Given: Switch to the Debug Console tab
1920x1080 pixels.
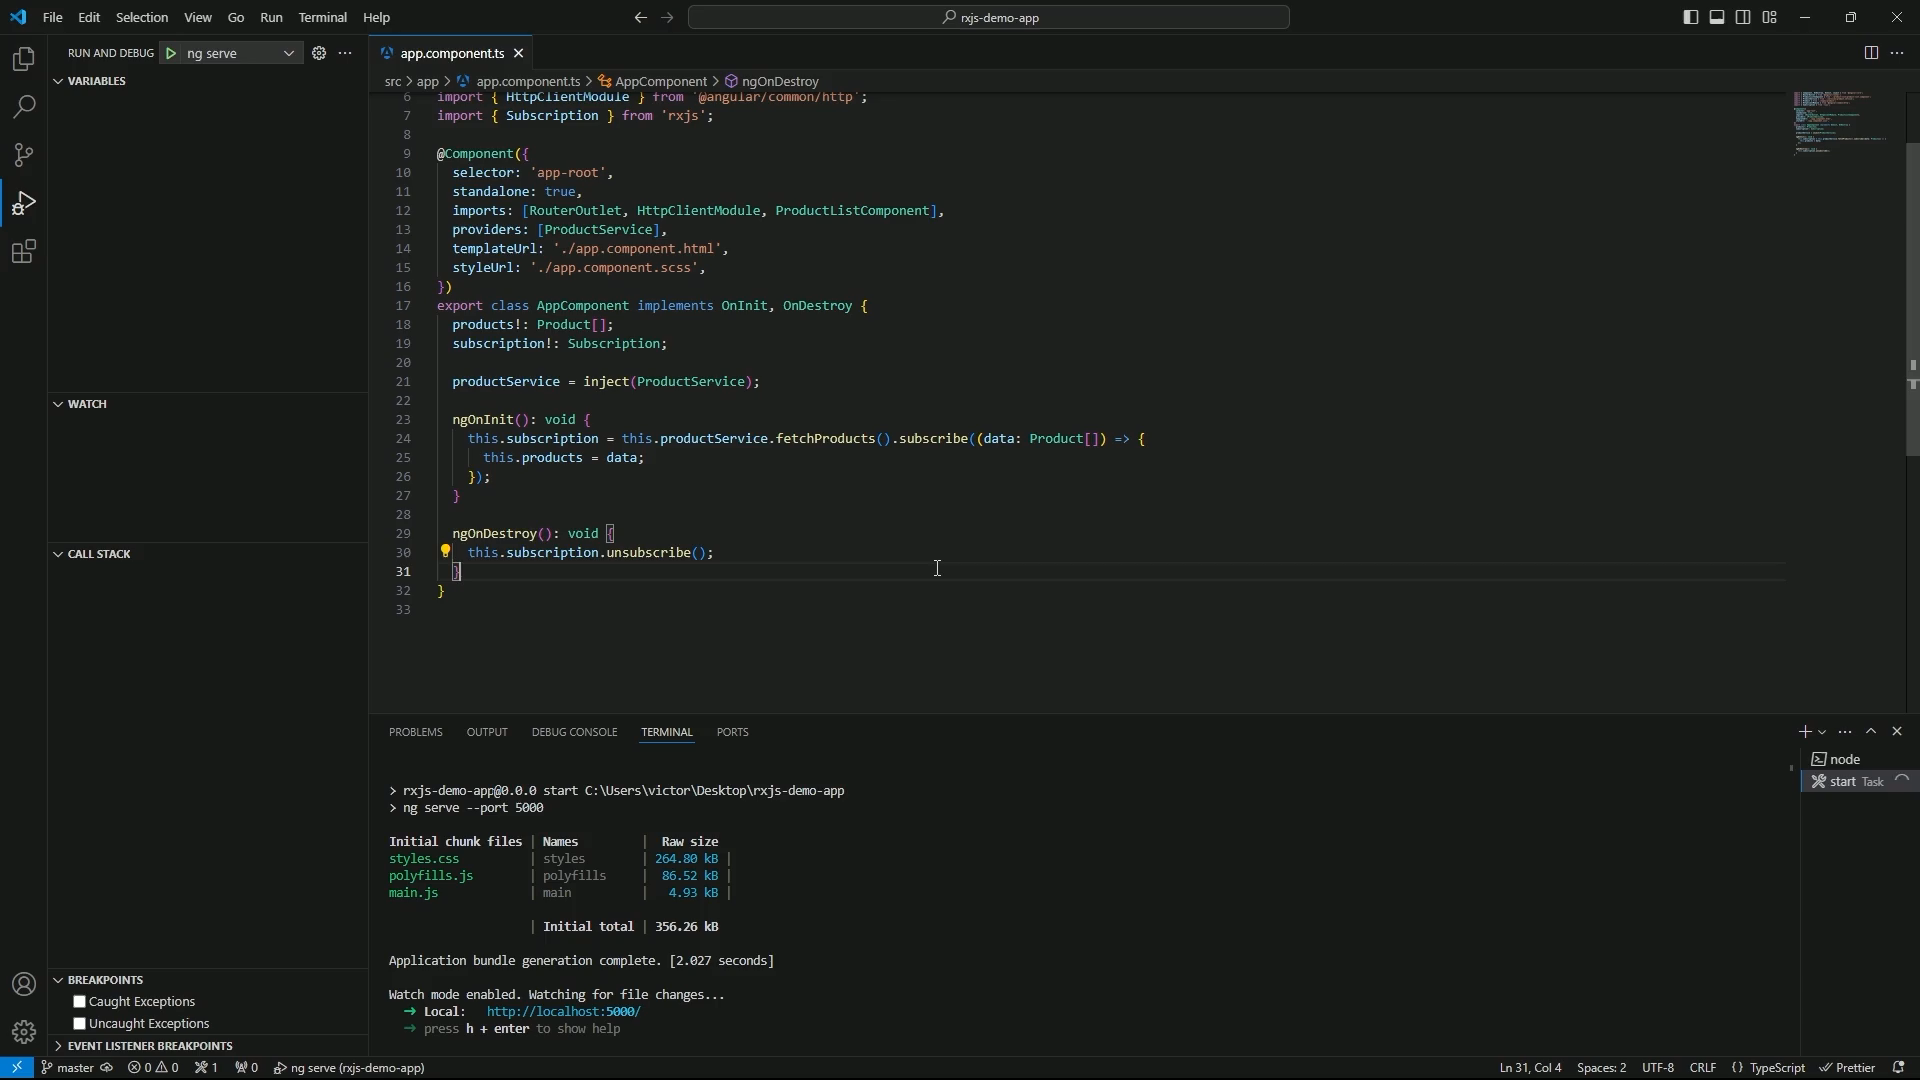Looking at the screenshot, I should [x=574, y=732].
